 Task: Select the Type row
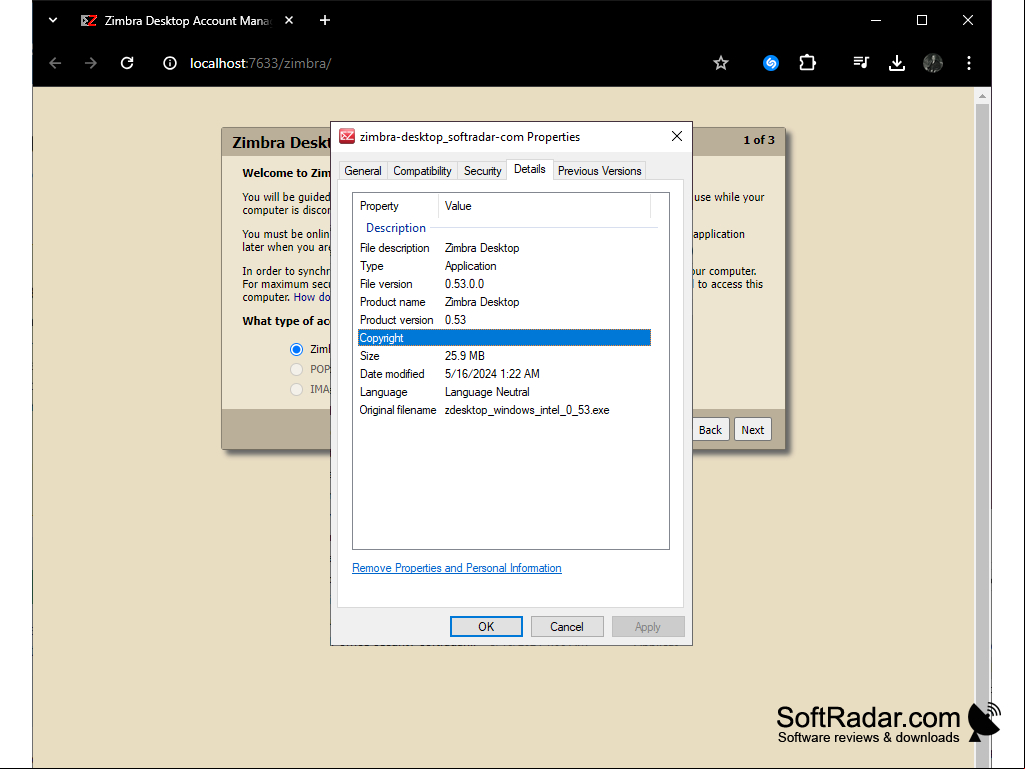[x=504, y=266]
